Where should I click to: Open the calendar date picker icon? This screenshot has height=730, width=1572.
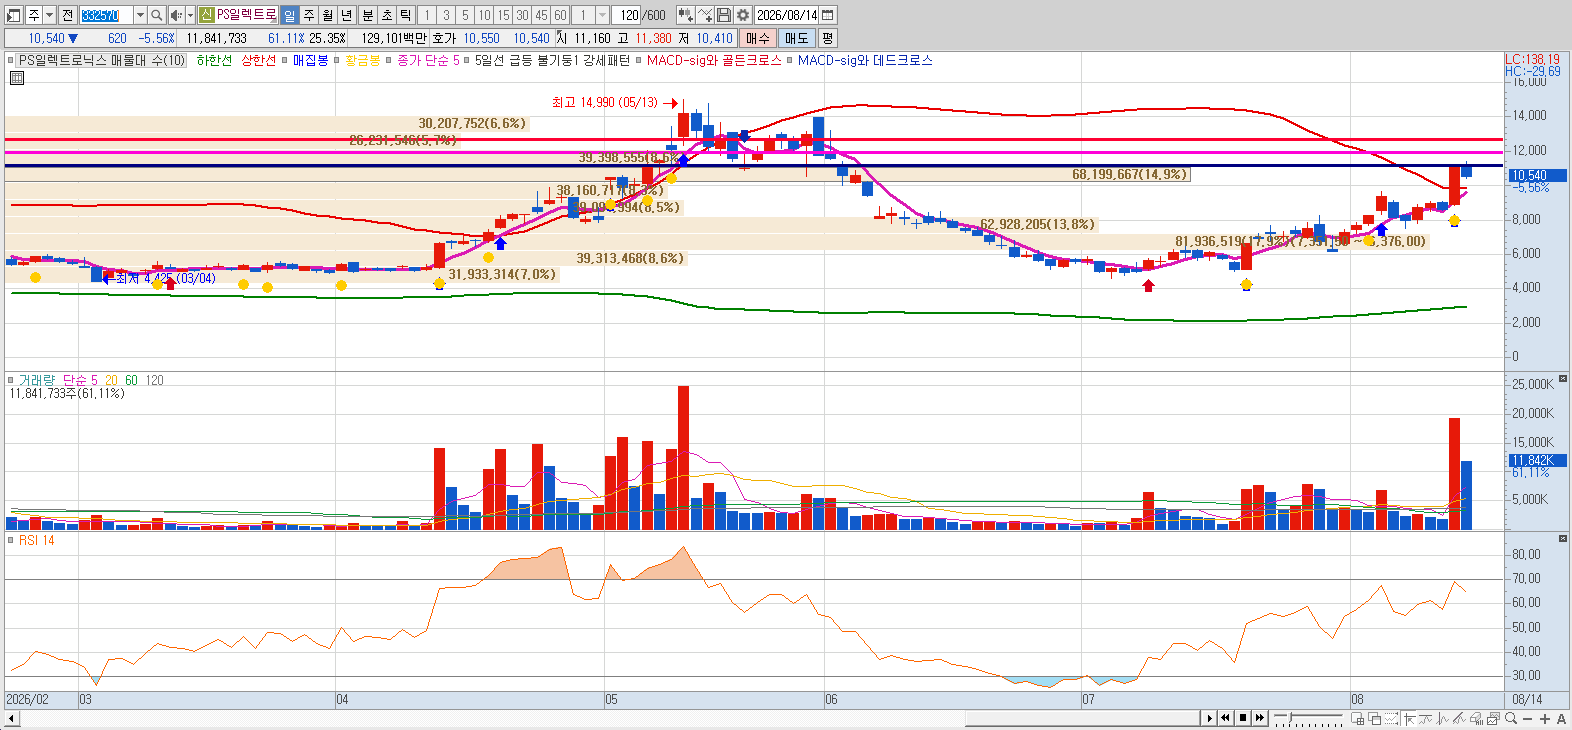coord(828,15)
